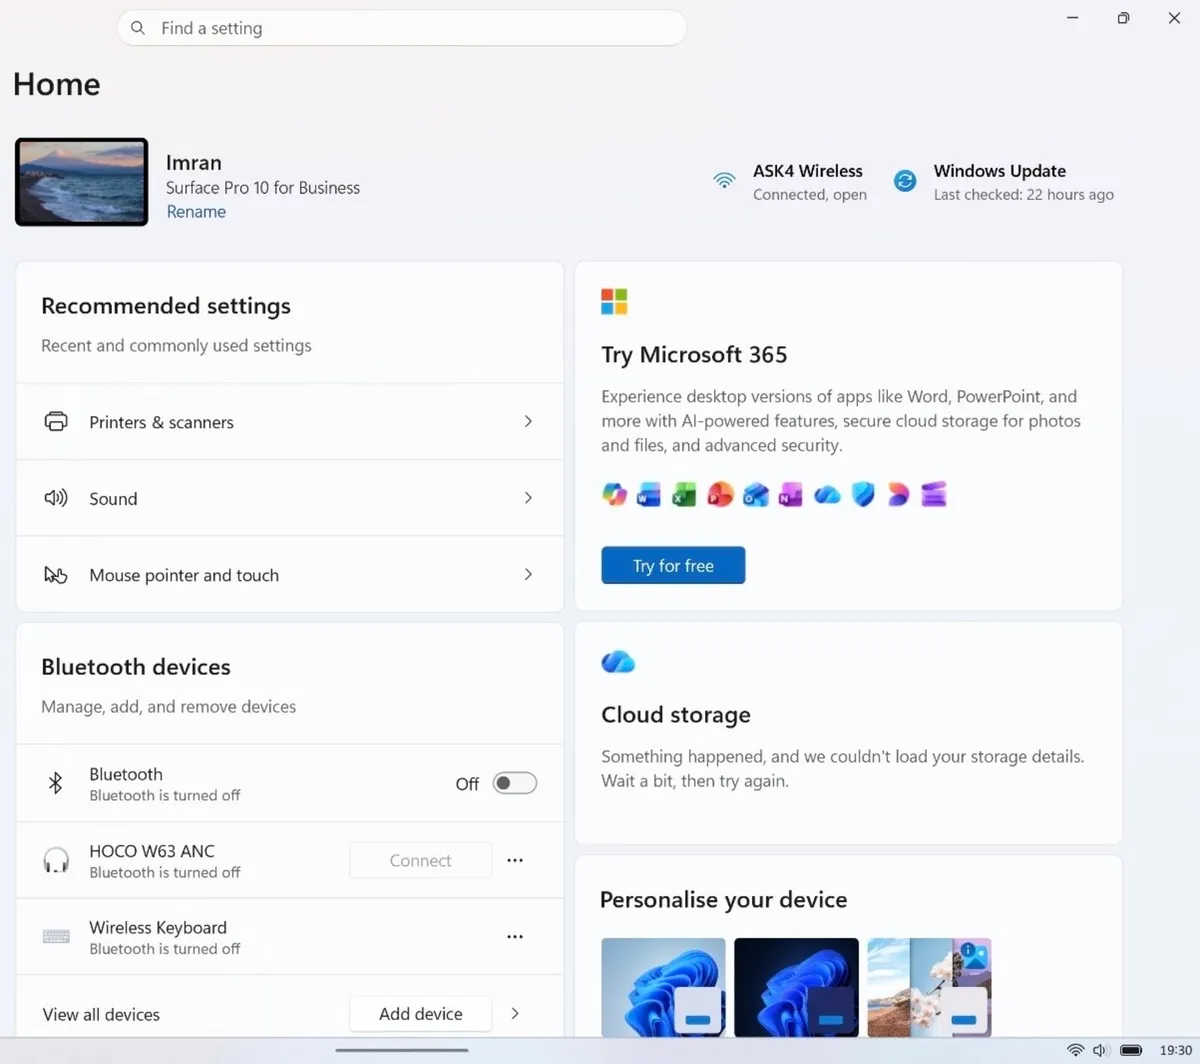1200x1064 pixels.
Task: Click the PowerPoint app icon
Action: pos(720,494)
